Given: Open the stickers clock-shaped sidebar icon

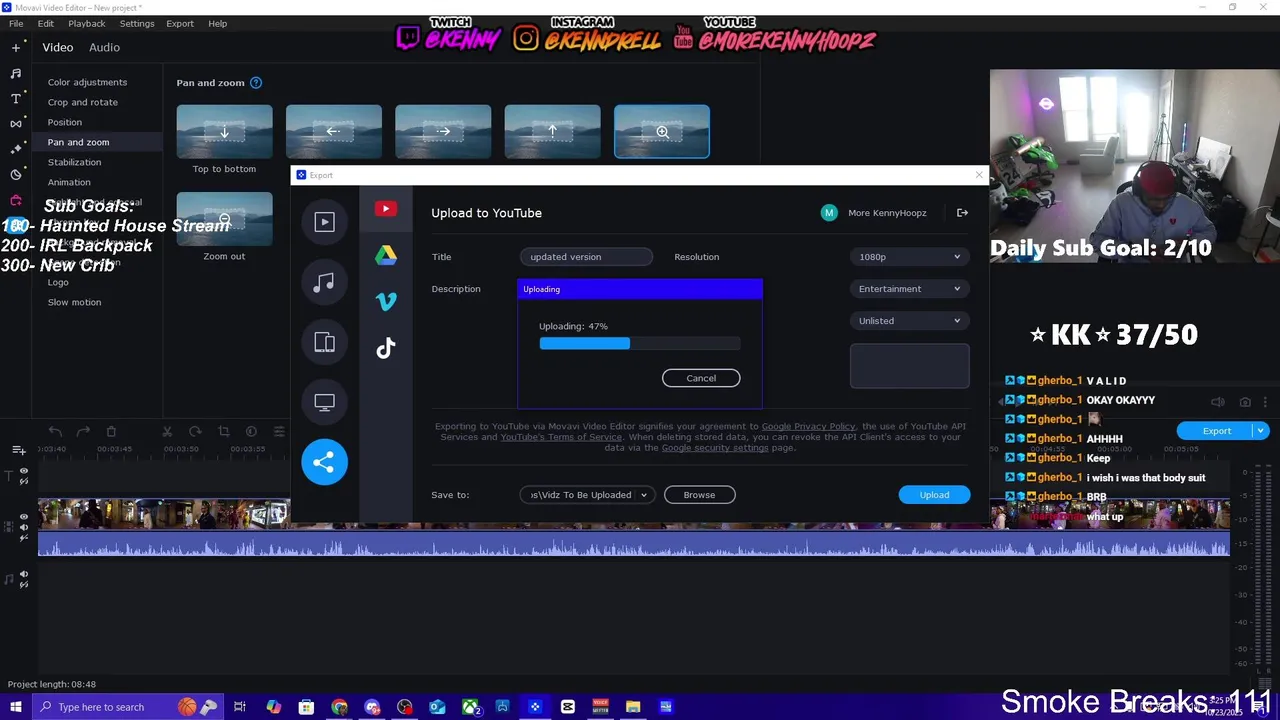Looking at the screenshot, I should pyautogui.click(x=16, y=174).
